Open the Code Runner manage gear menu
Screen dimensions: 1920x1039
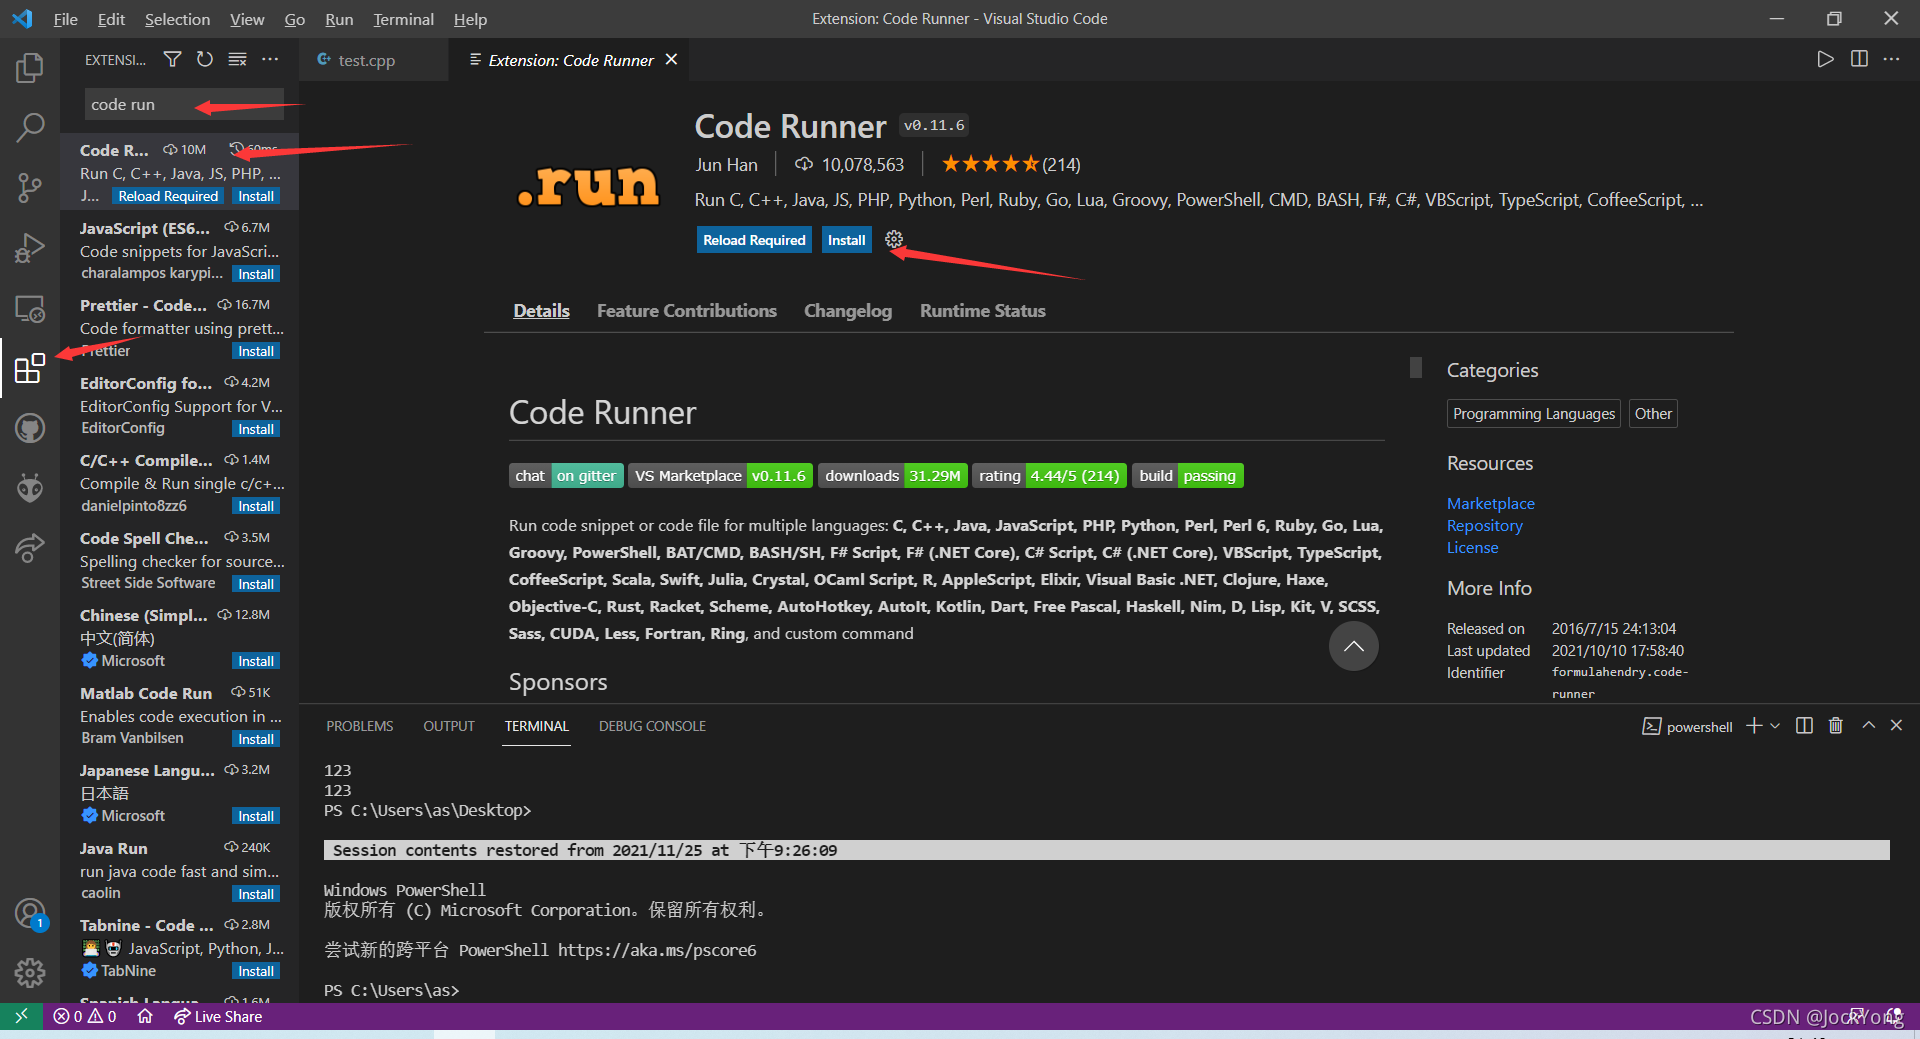point(894,239)
